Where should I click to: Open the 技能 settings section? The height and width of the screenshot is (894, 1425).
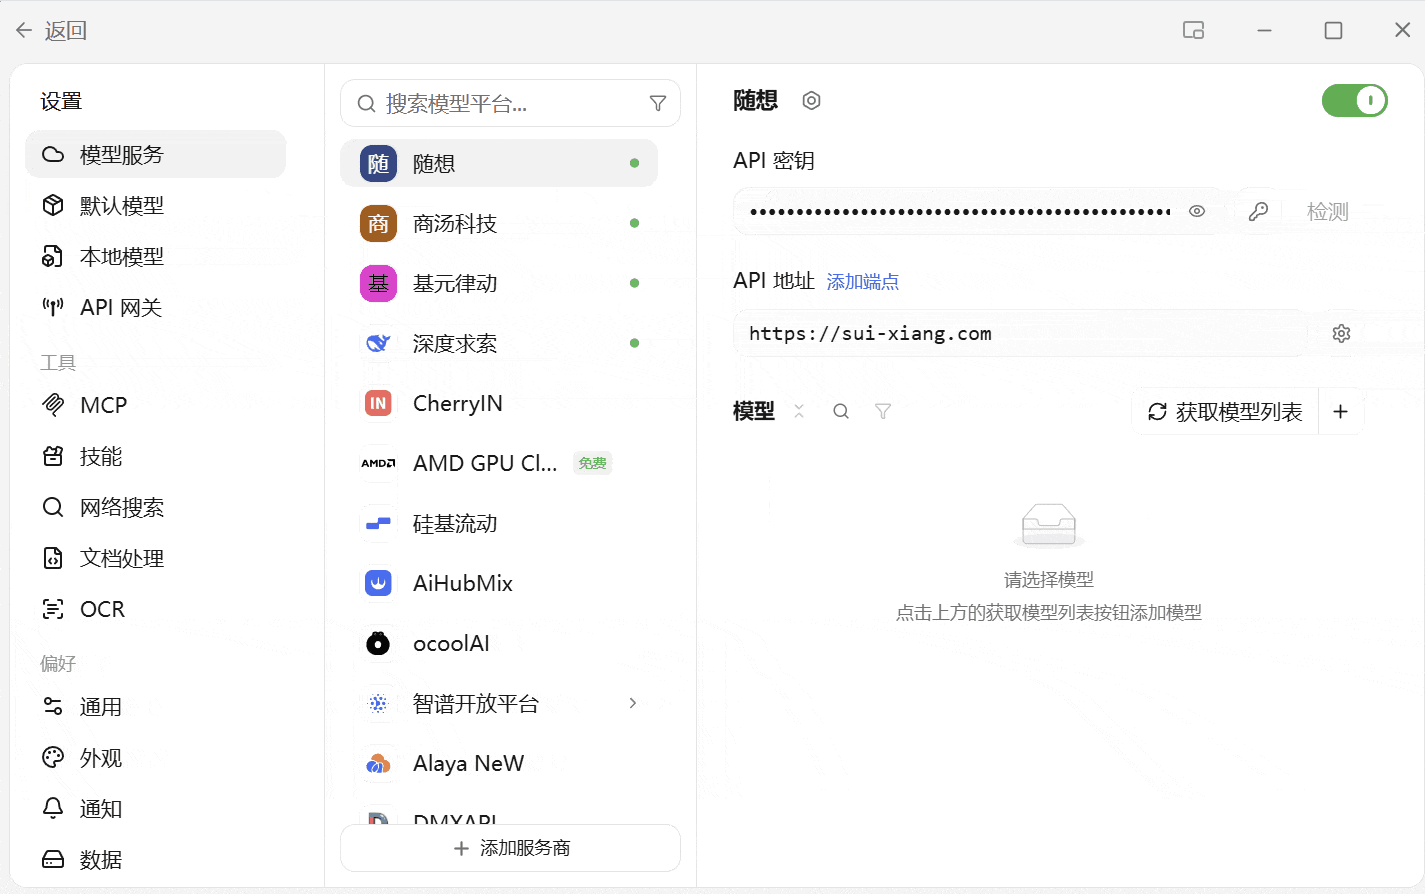pos(155,456)
